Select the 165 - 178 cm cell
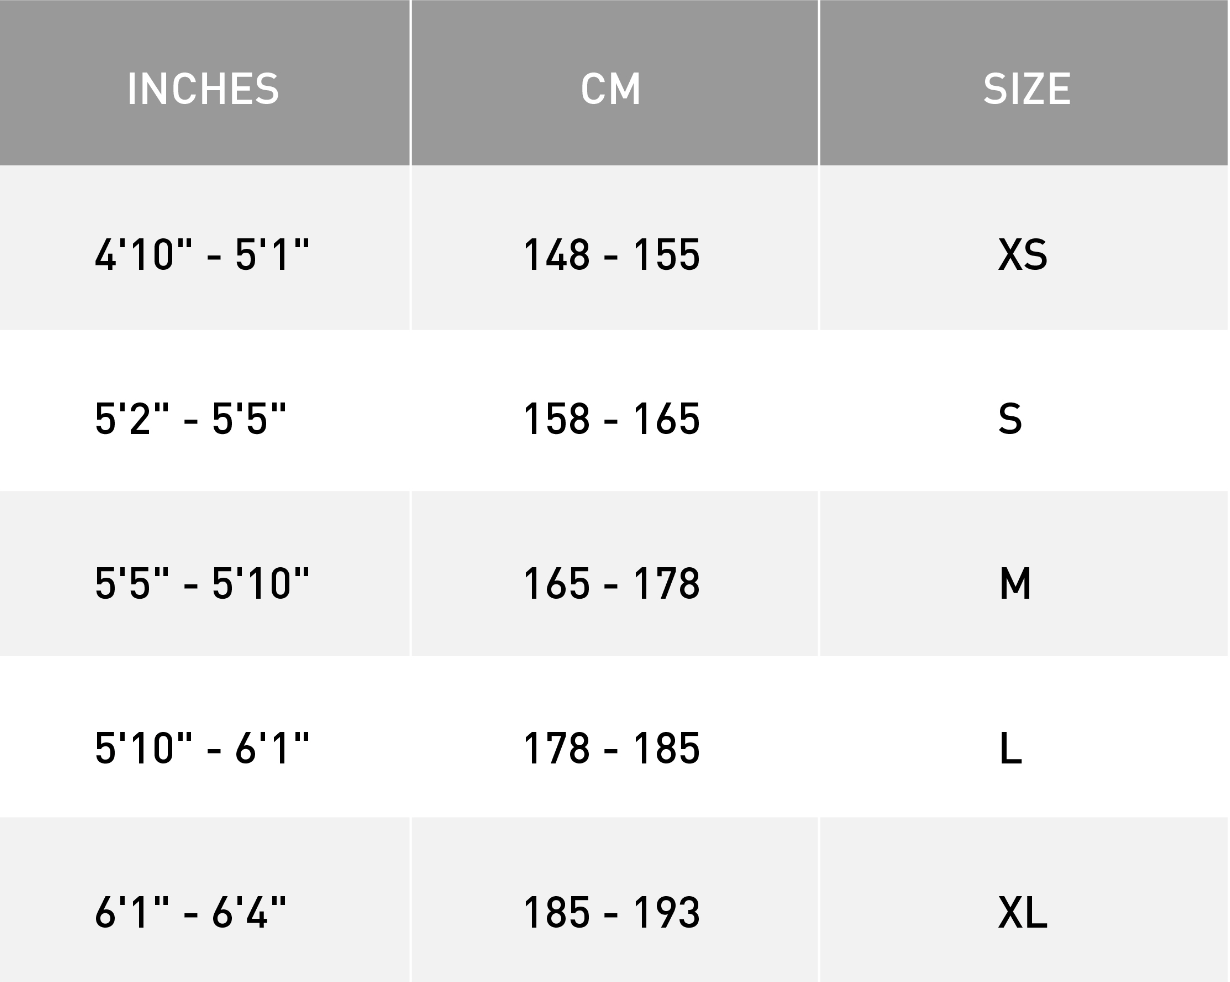Screen dimensions: 1230x982 coord(611,583)
